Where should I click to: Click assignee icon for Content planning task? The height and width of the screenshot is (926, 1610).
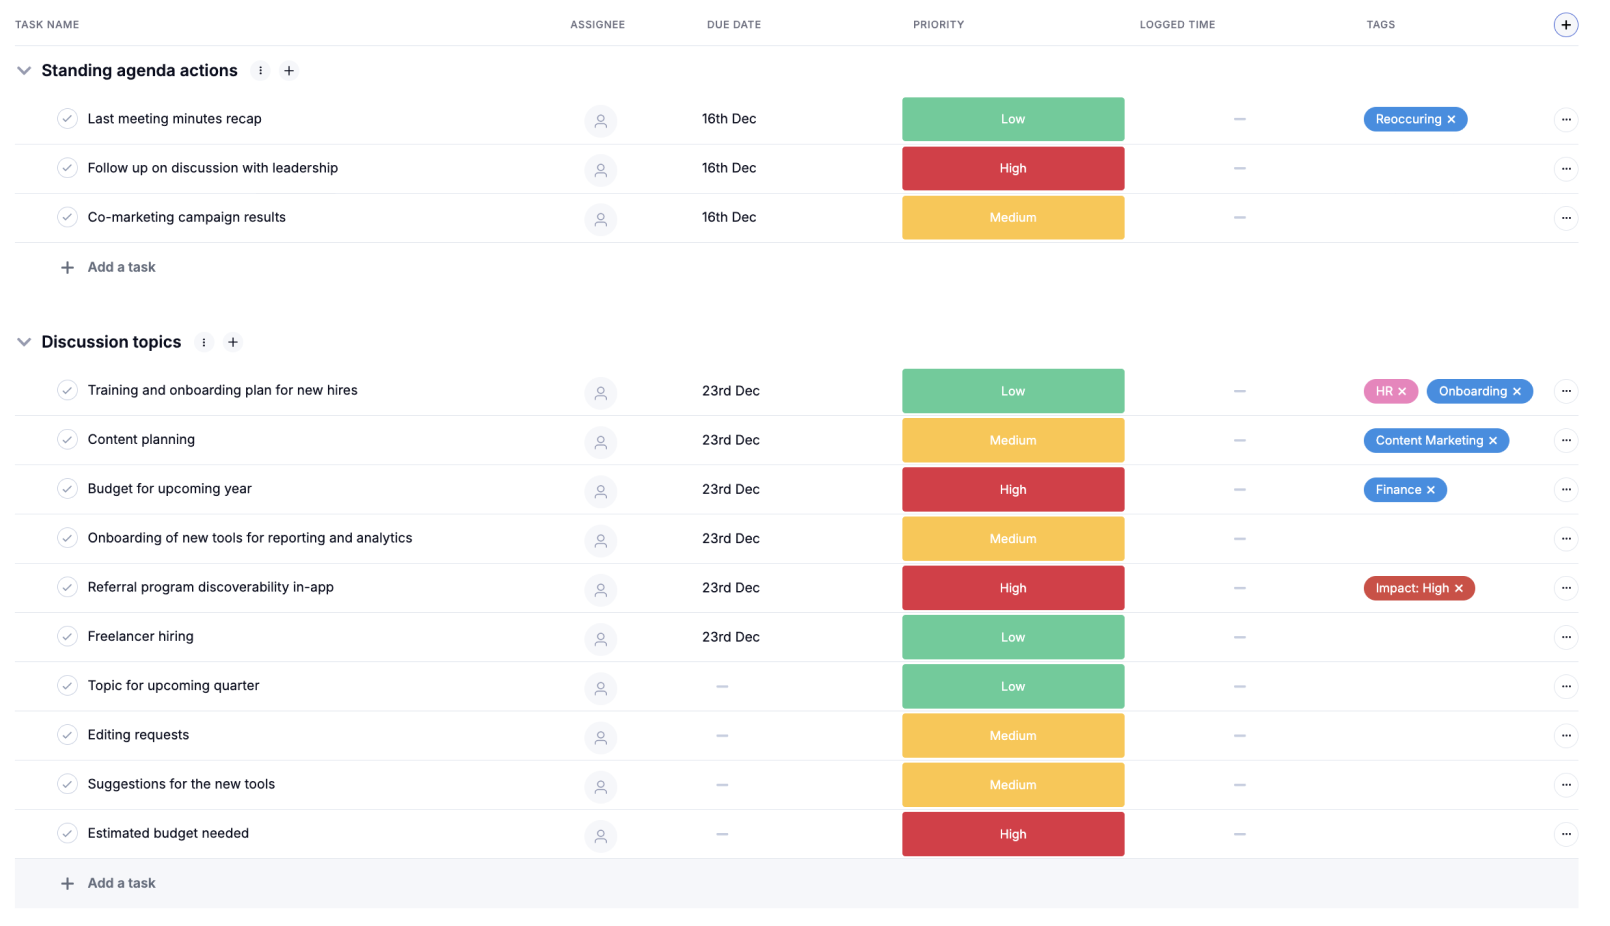click(600, 441)
